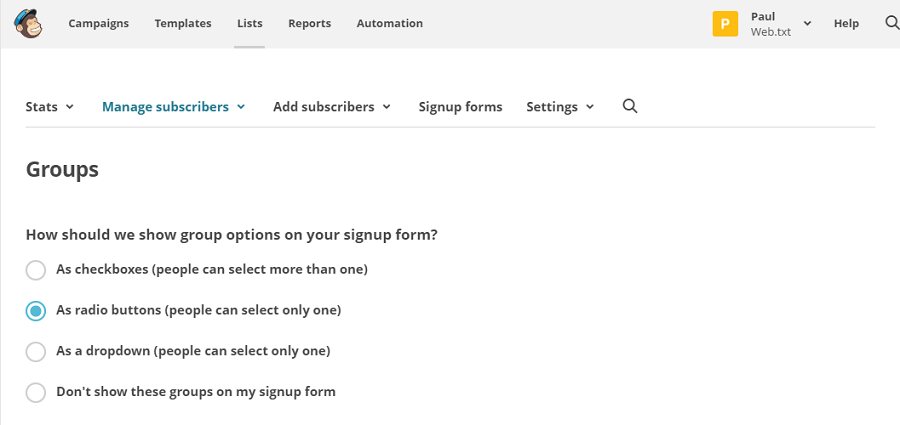
Task: Click the Help link
Action: (846, 24)
